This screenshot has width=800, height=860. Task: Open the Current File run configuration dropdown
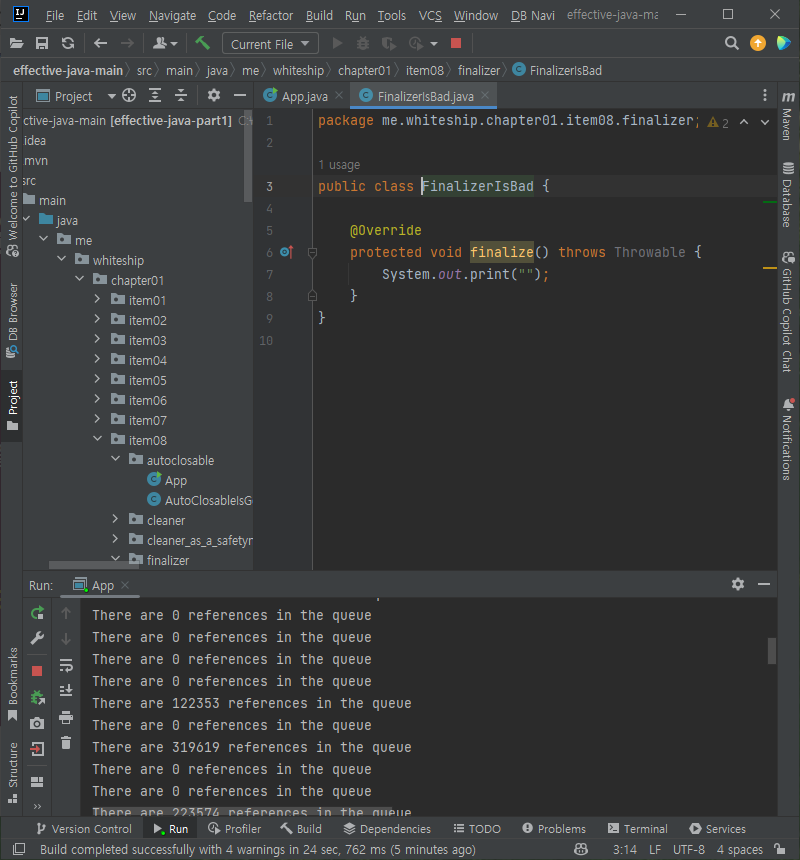270,44
